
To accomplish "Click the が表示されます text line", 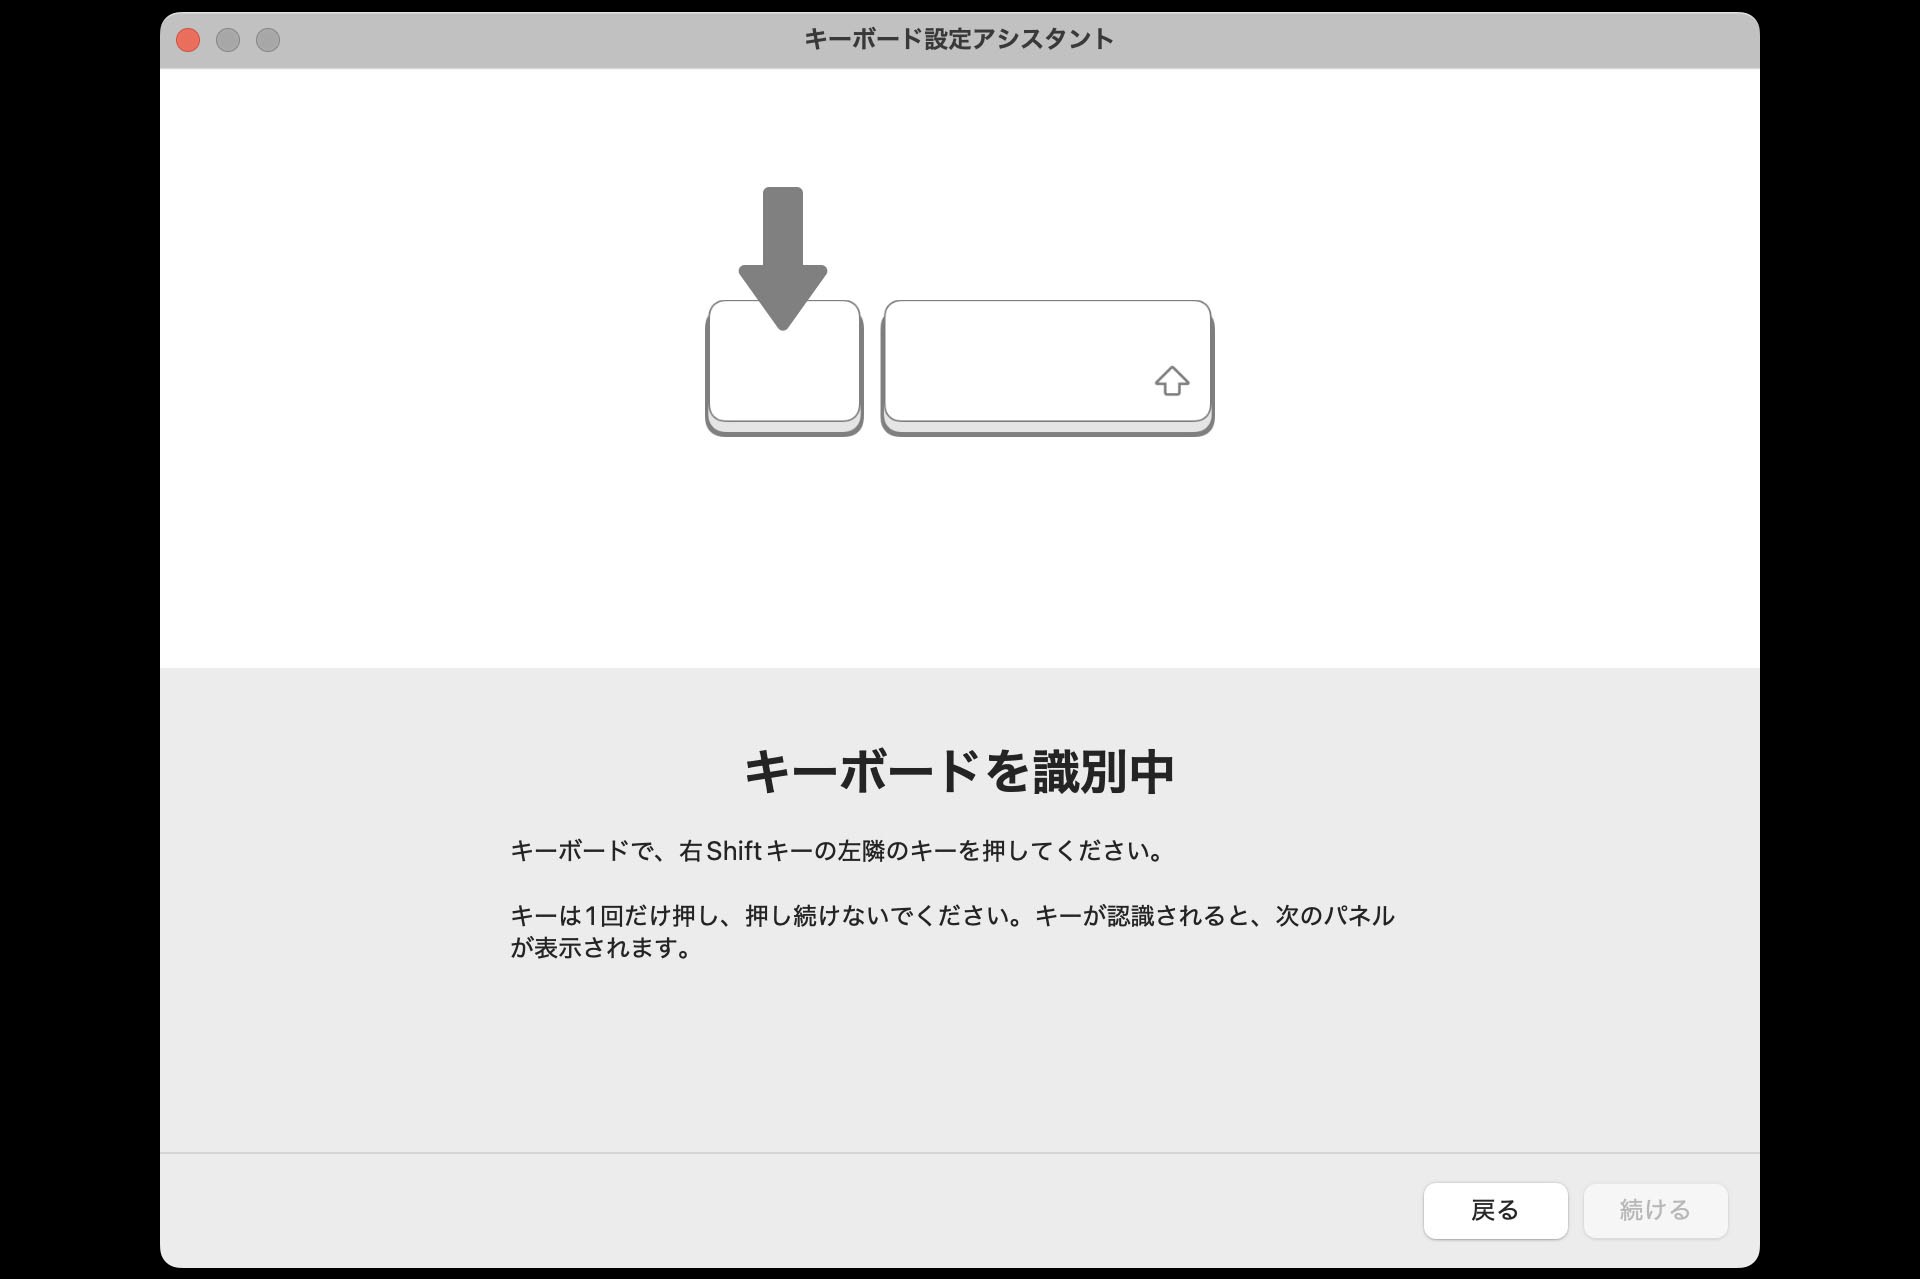I will (x=602, y=948).
